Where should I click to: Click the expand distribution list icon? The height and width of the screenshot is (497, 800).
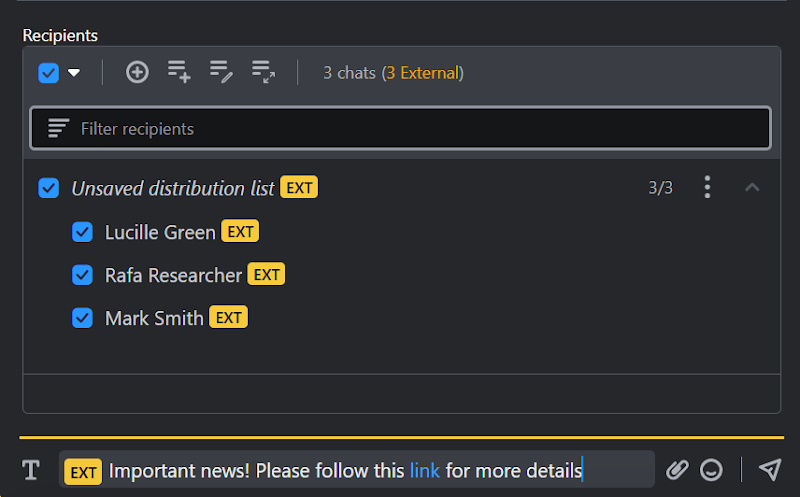tap(263, 72)
